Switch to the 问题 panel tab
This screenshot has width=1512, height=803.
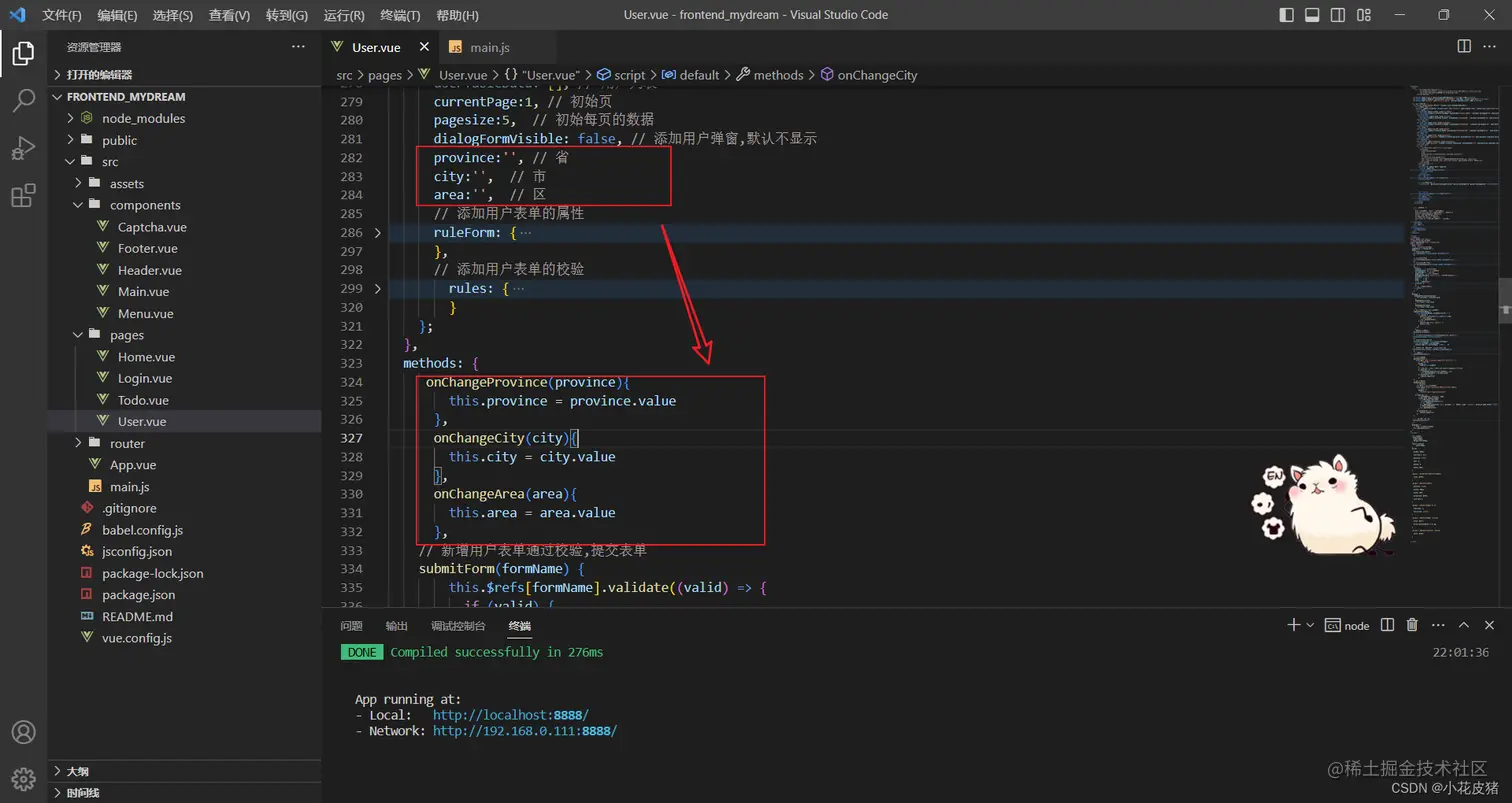[351, 626]
